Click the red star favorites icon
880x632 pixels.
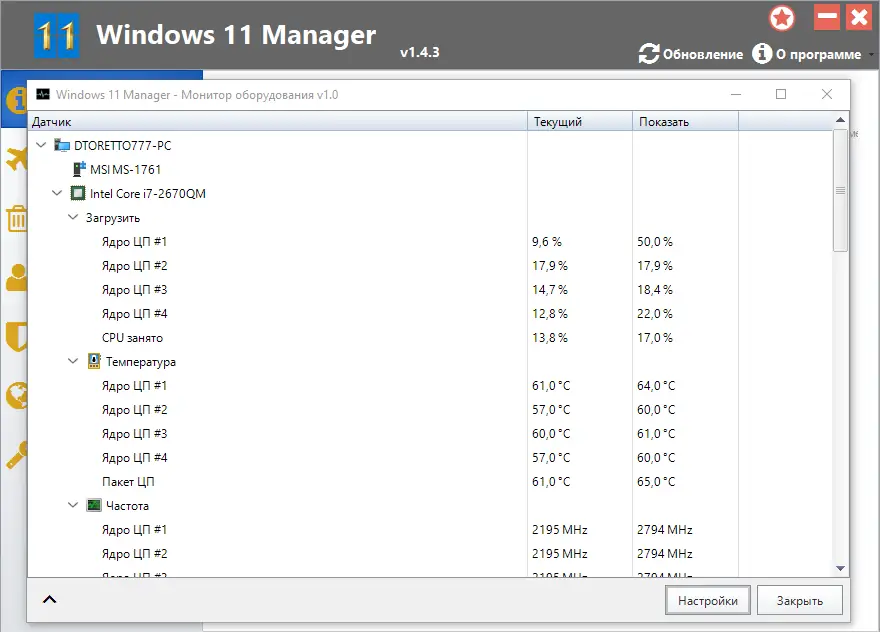click(x=782, y=17)
